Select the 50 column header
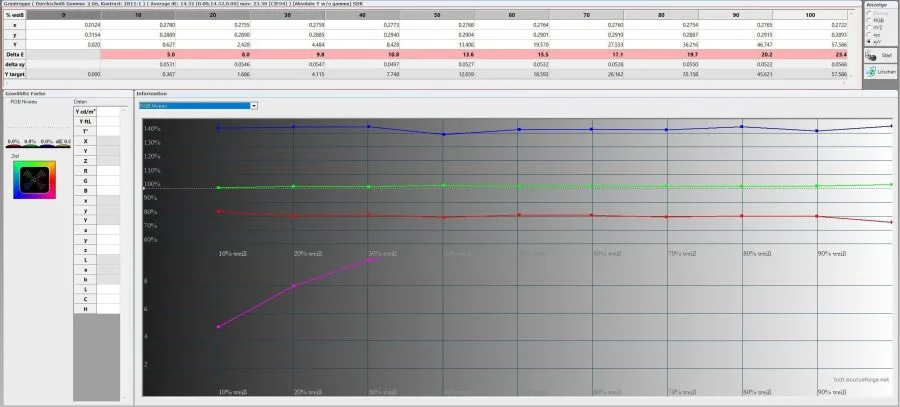Screen dimensions: 900x407 437,14
